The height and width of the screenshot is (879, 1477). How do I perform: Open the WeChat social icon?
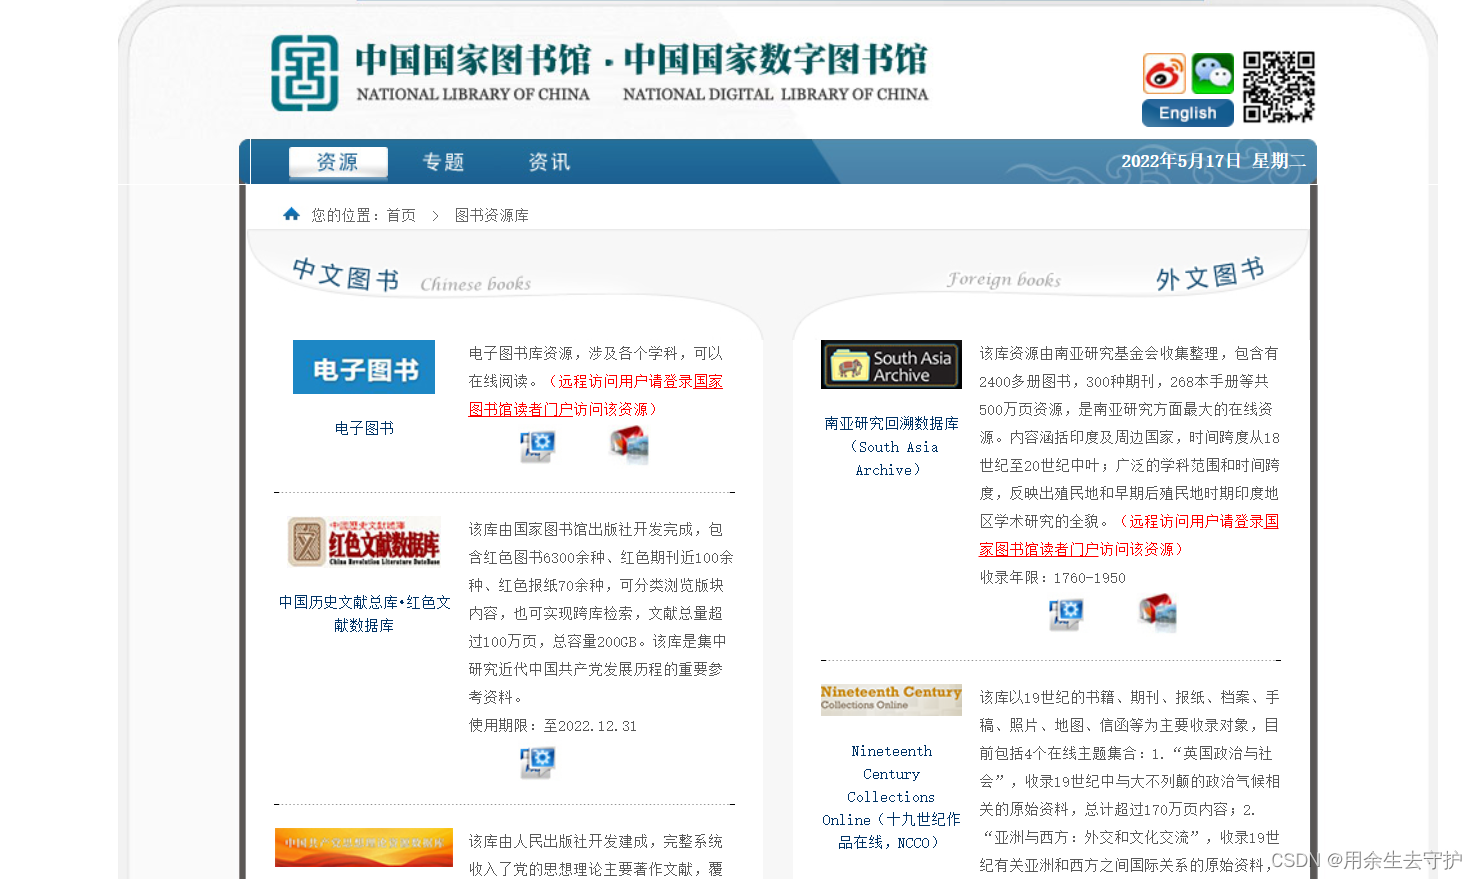(x=1213, y=74)
